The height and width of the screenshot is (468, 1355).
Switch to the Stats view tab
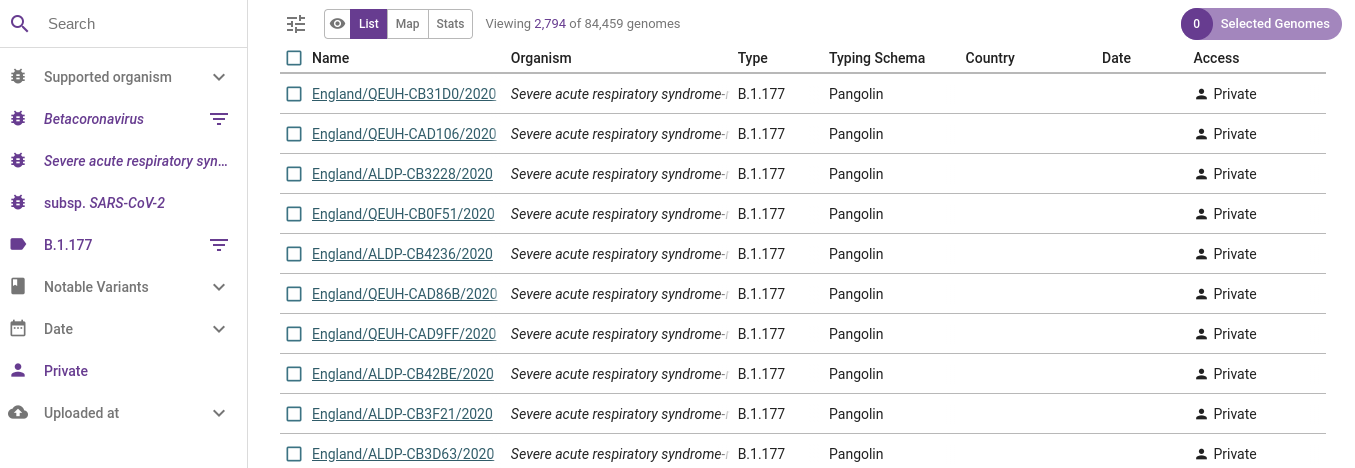pyautogui.click(x=450, y=24)
